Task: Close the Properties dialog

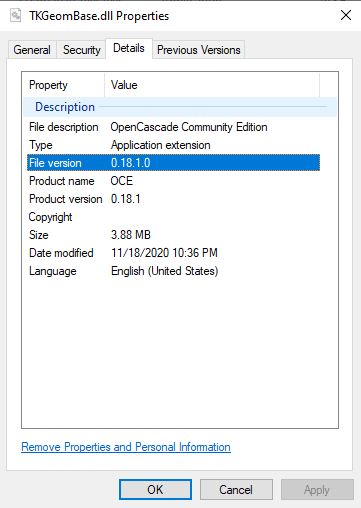Action: (x=346, y=15)
